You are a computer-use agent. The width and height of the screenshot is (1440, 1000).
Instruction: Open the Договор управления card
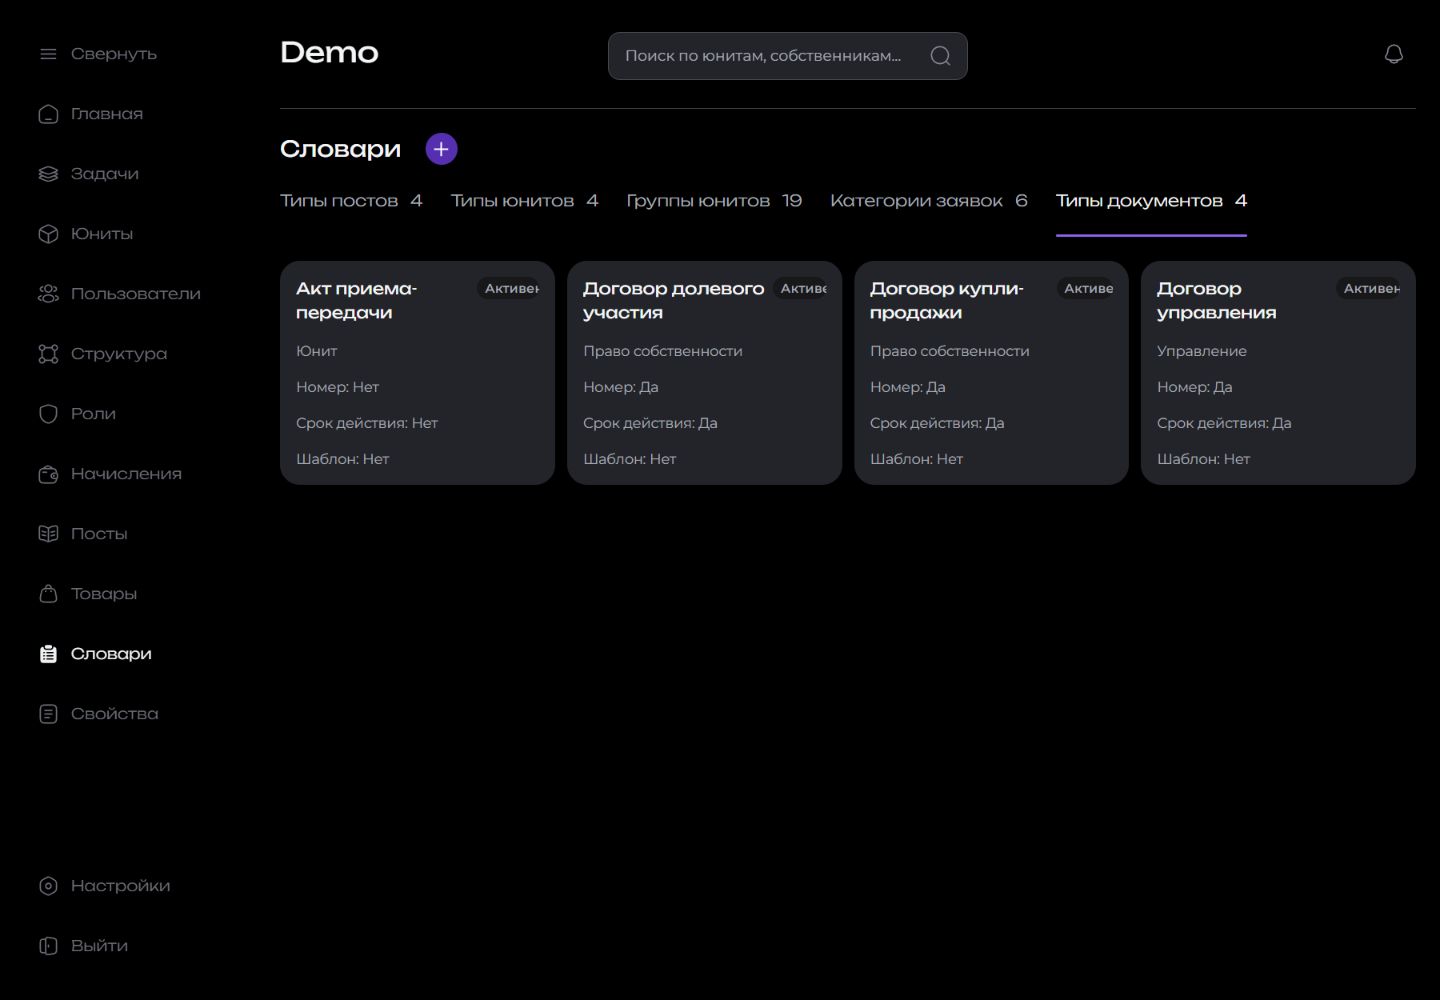(x=1278, y=373)
